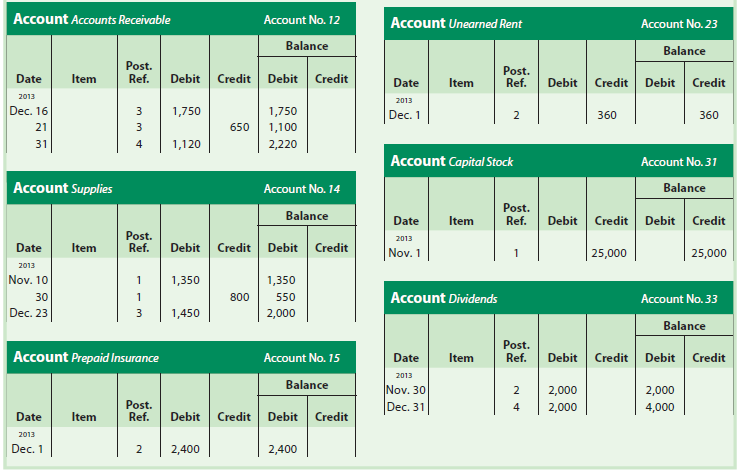
Task: Click the 360 credit balance in Unearned Rent
Action: click(709, 115)
